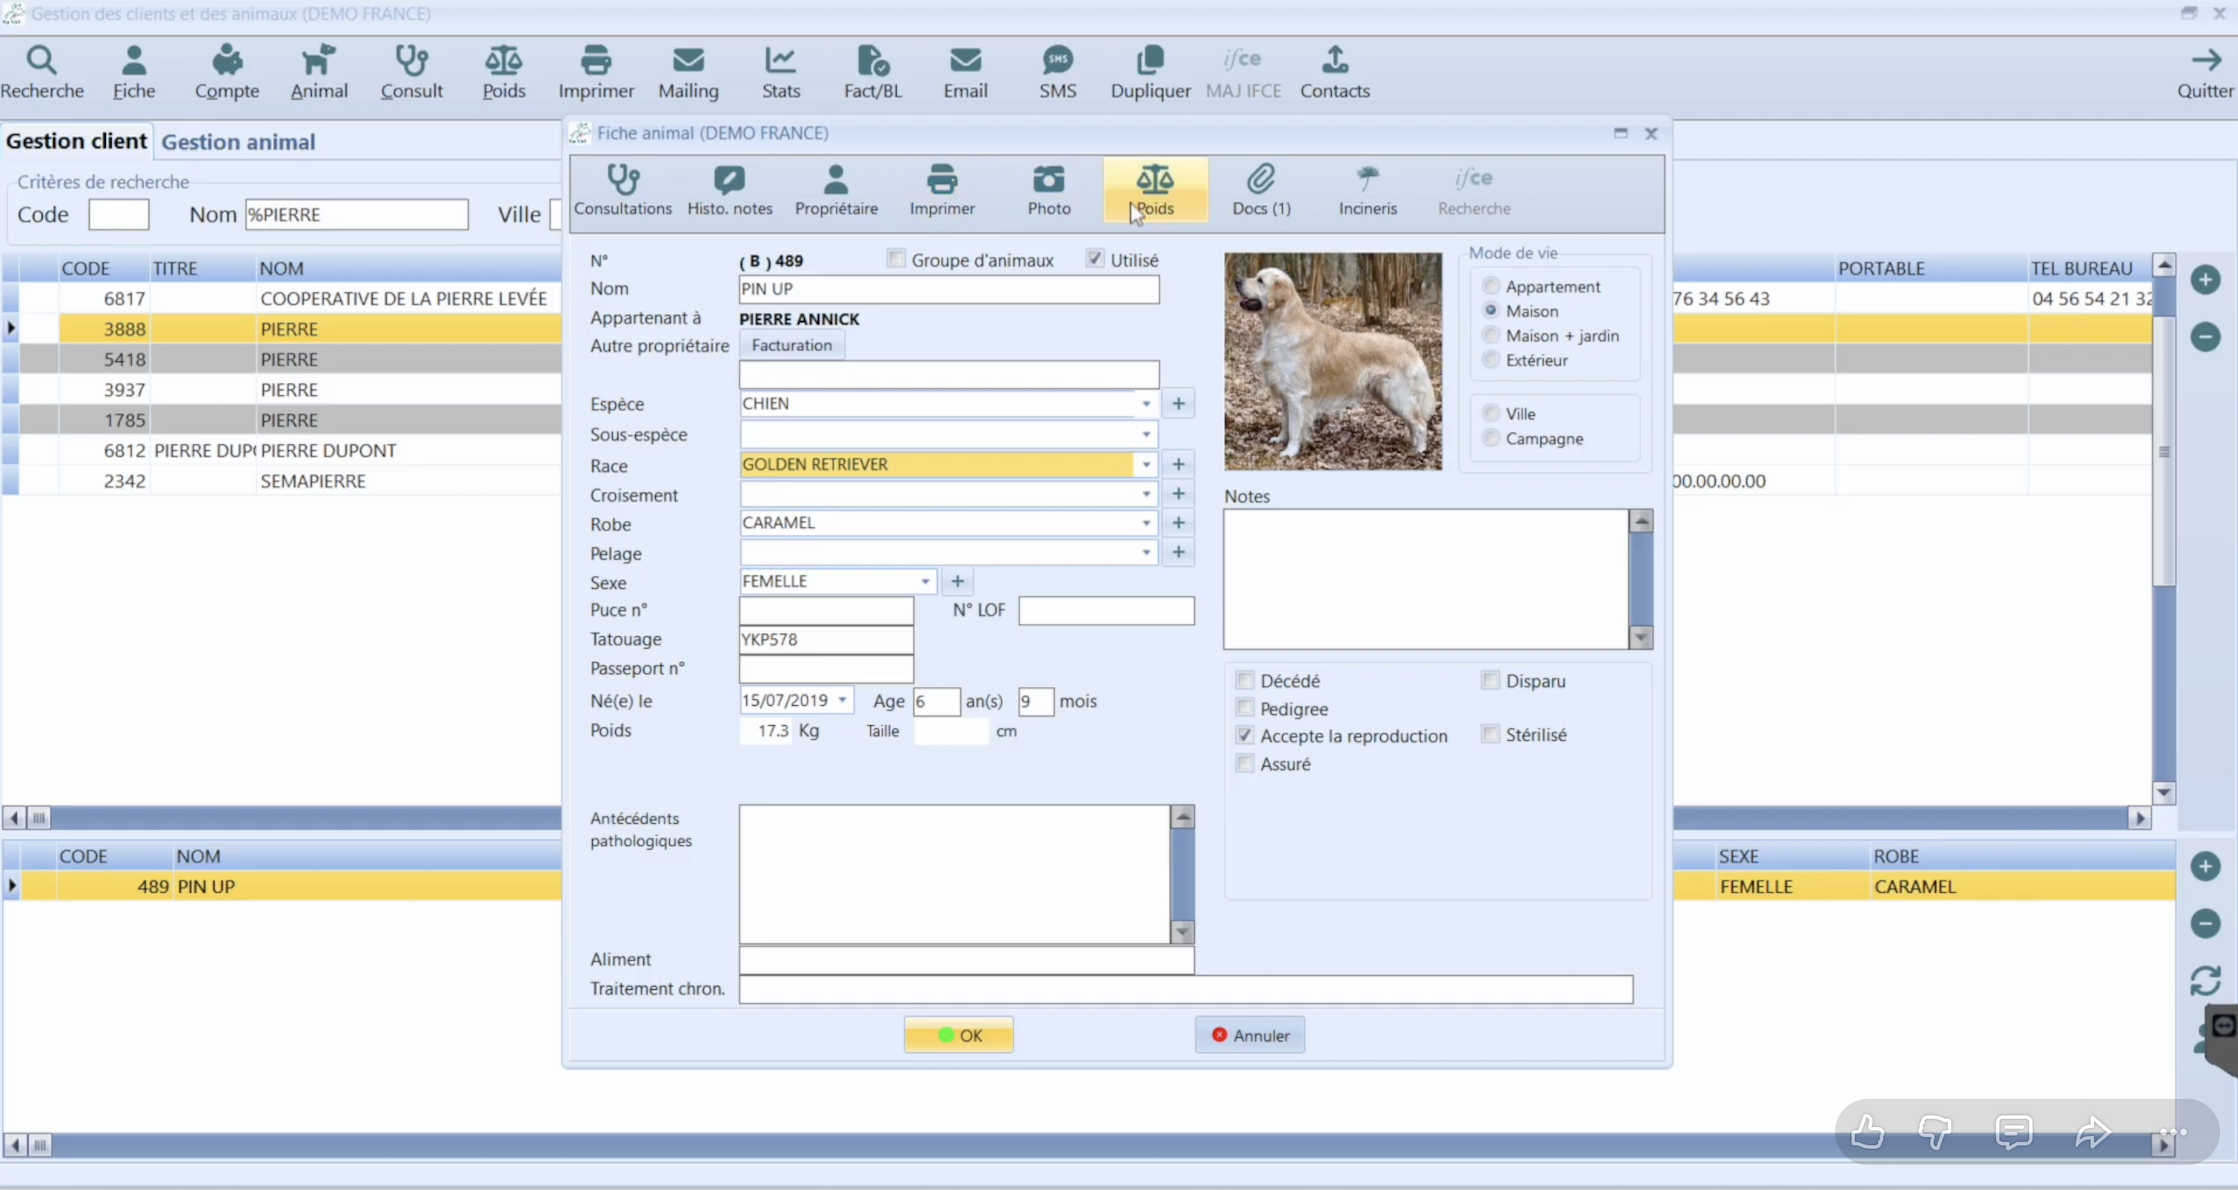
Task: Check the Décédé checkbox
Action: coord(1244,680)
